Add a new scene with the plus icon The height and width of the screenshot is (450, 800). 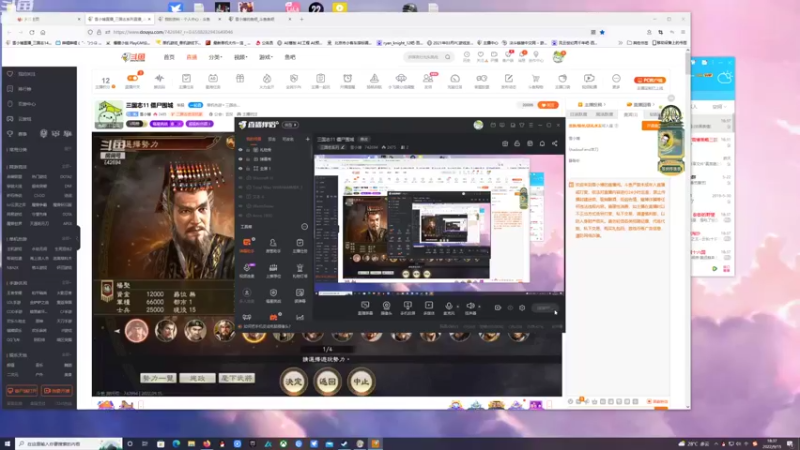(307, 139)
